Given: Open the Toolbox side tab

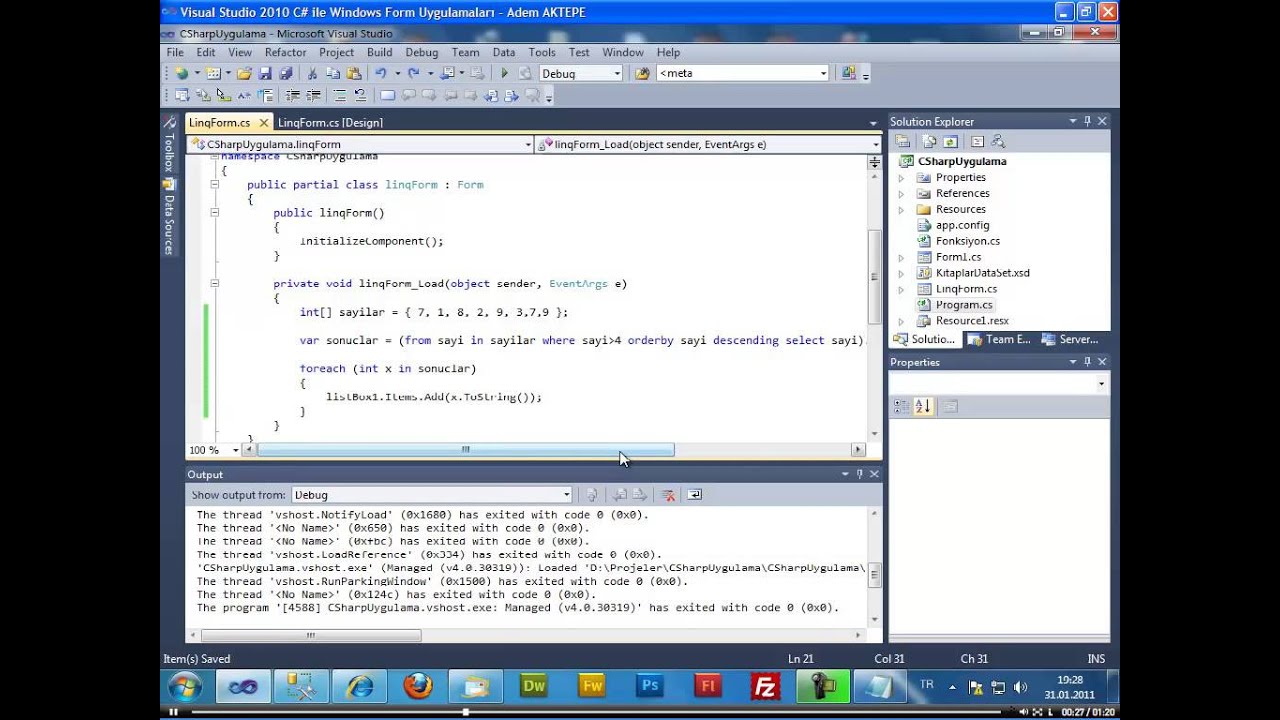Looking at the screenshot, I should (169, 143).
